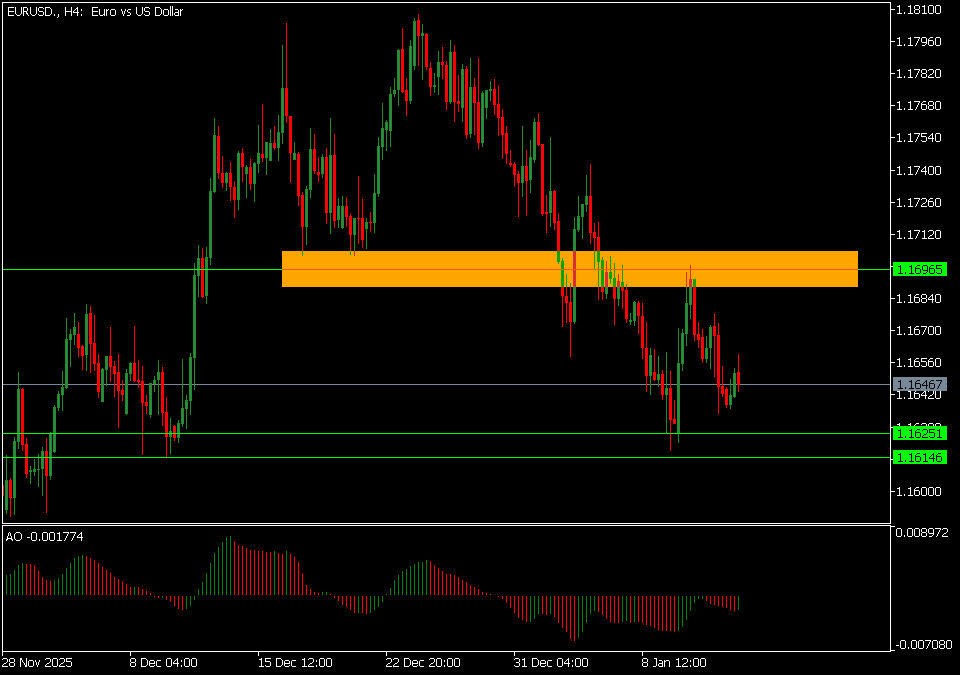Select the horizontal line at 1.16251
Screen dimensions: 960x675
[400, 433]
